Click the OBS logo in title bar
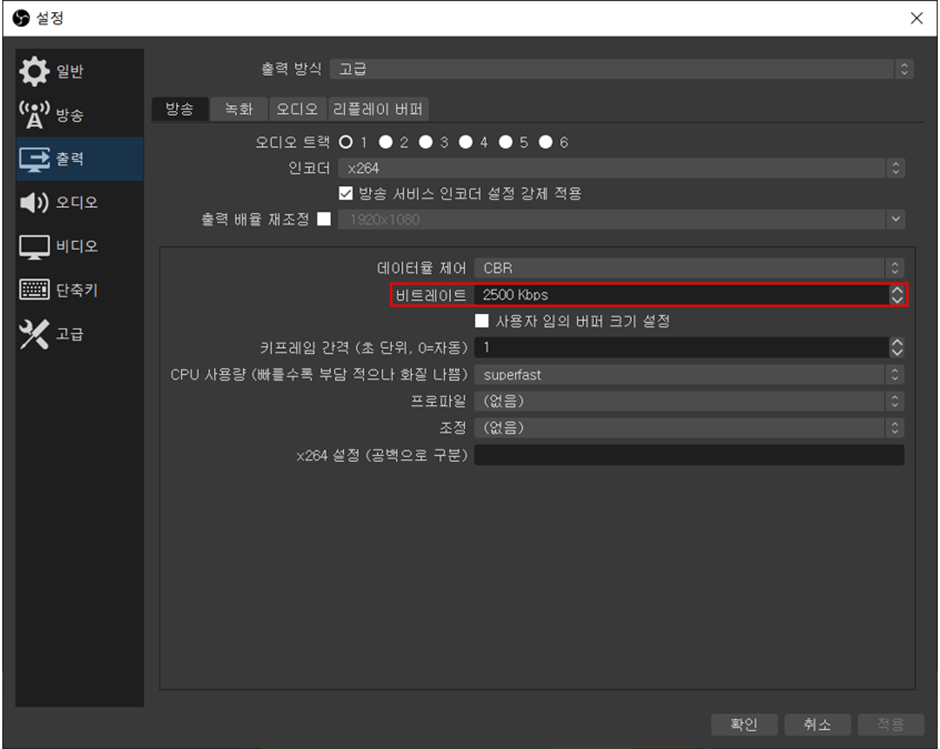Screen dimensions: 940x749 [19, 18]
